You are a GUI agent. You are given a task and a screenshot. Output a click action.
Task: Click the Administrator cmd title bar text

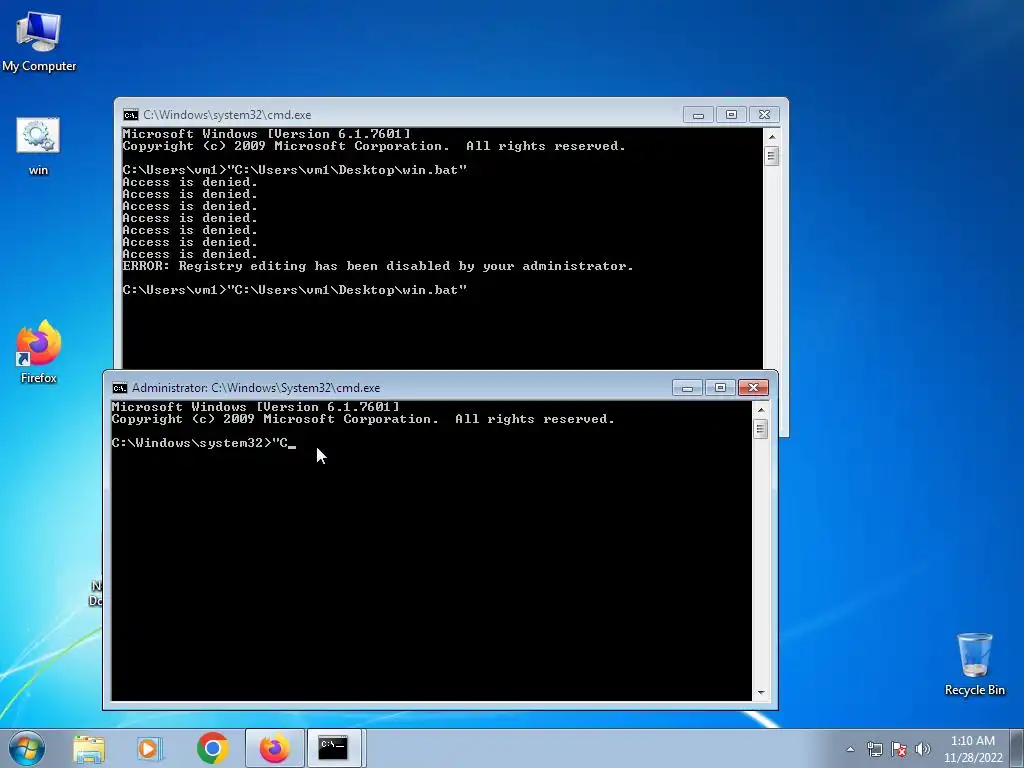point(256,388)
